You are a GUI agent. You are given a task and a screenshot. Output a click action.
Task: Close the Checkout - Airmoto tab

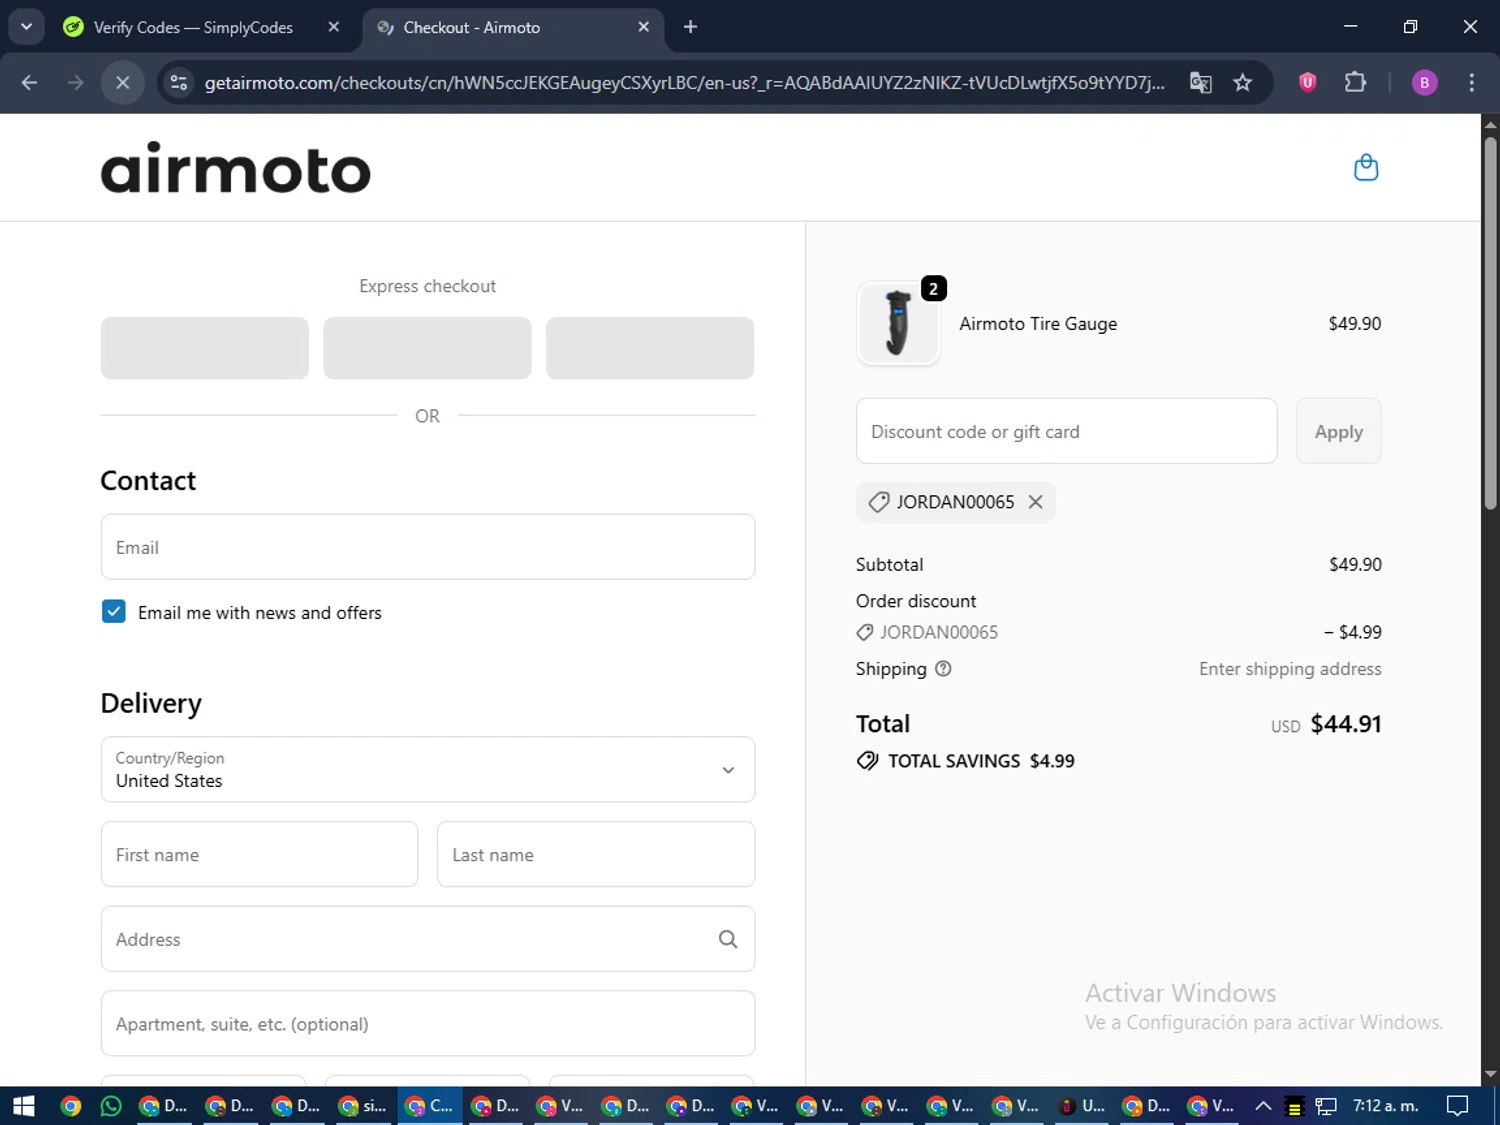(x=644, y=27)
